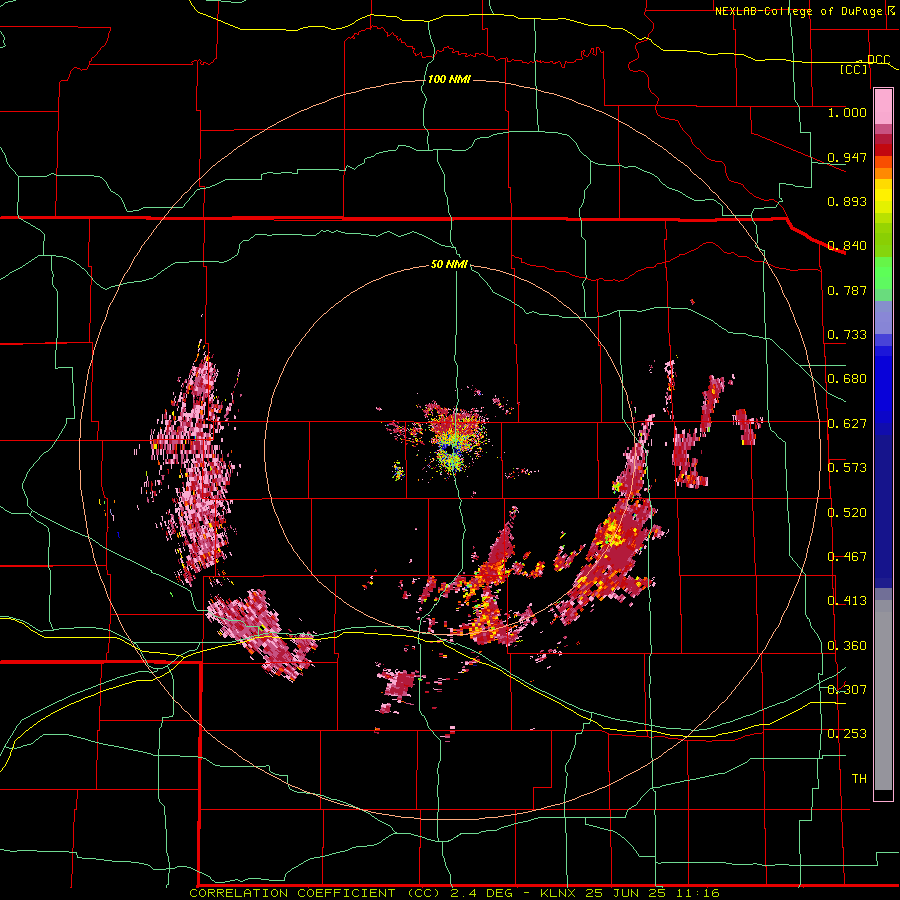Click the NEXLAB-College of DuPage title text
900x900 pixels.
point(799,11)
